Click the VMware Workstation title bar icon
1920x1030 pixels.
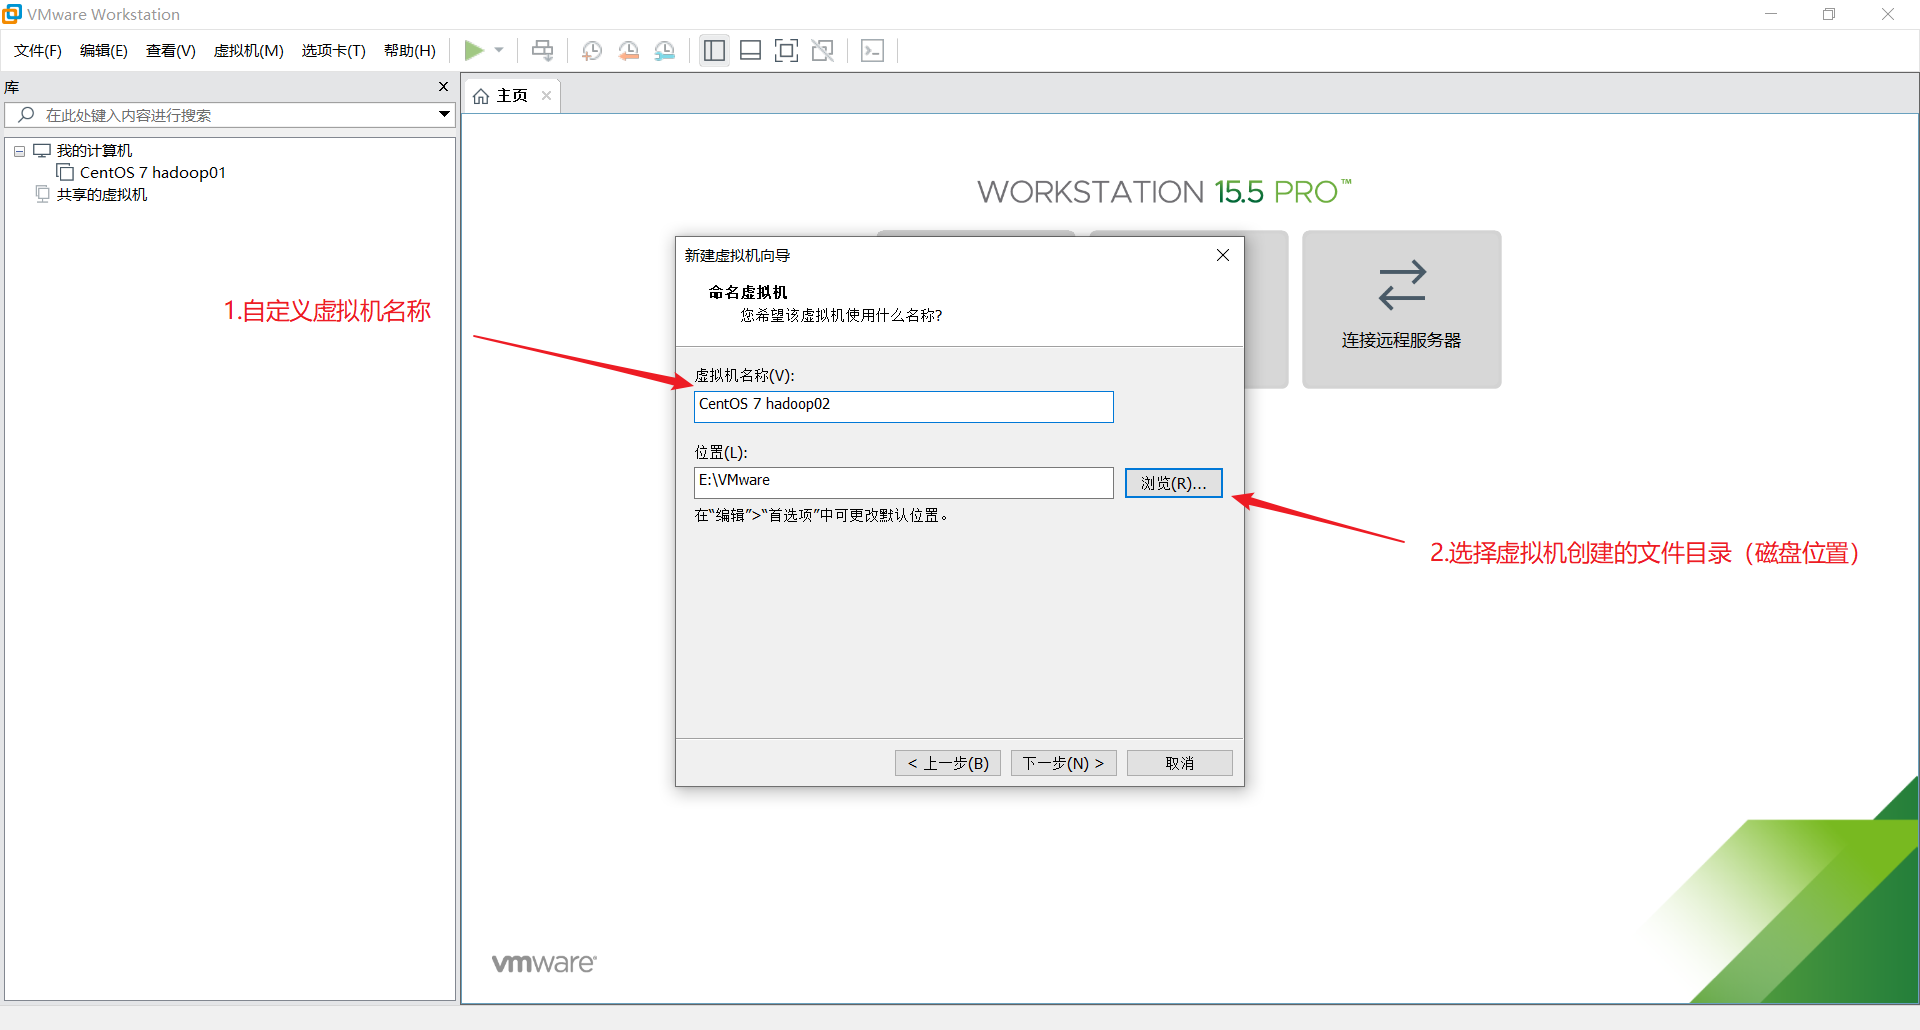click(x=12, y=14)
